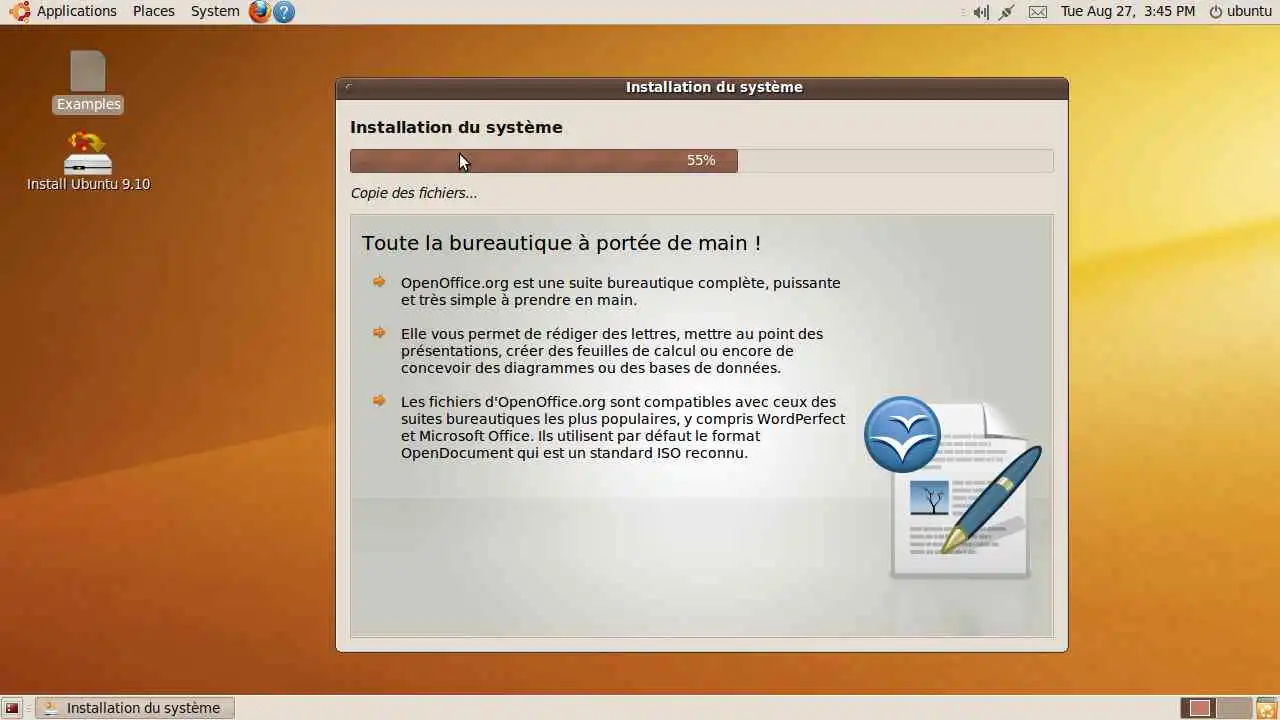
Task: Open the ubuntu user session menu
Action: pyautogui.click(x=1240, y=11)
